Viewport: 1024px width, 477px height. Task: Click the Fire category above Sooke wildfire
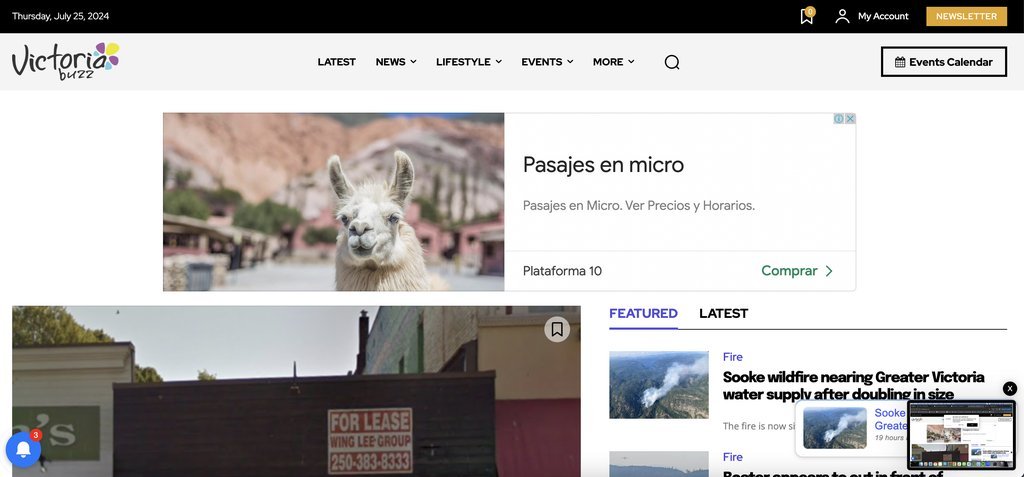733,357
